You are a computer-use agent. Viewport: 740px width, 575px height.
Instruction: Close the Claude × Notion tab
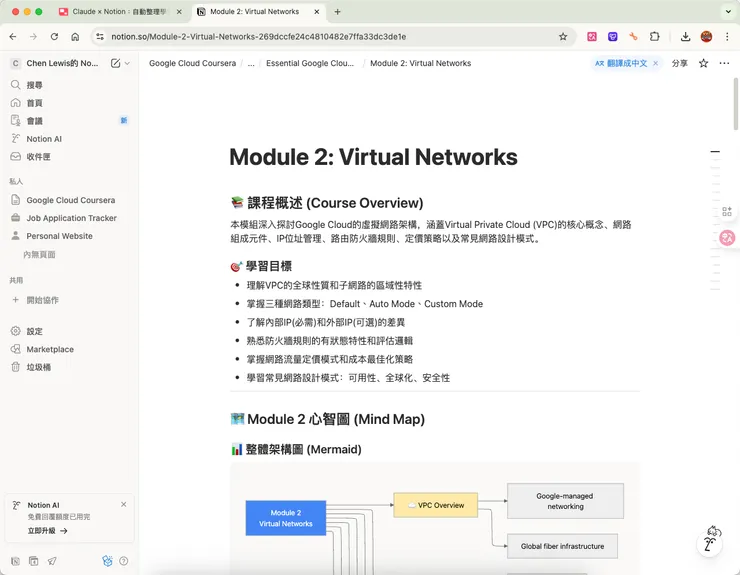point(179,12)
